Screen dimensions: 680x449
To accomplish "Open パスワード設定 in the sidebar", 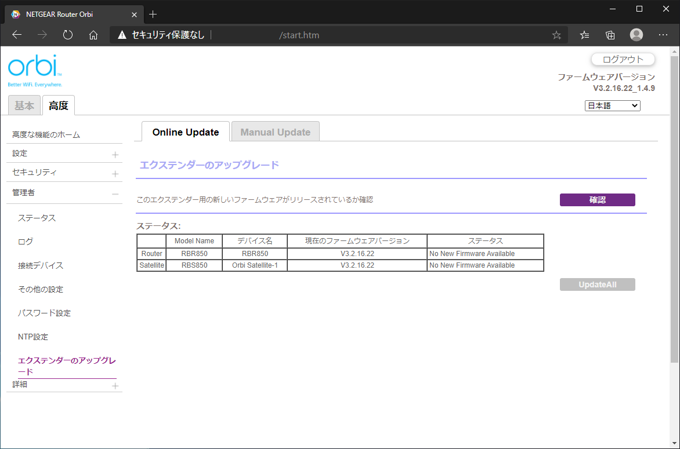I will click(44, 313).
